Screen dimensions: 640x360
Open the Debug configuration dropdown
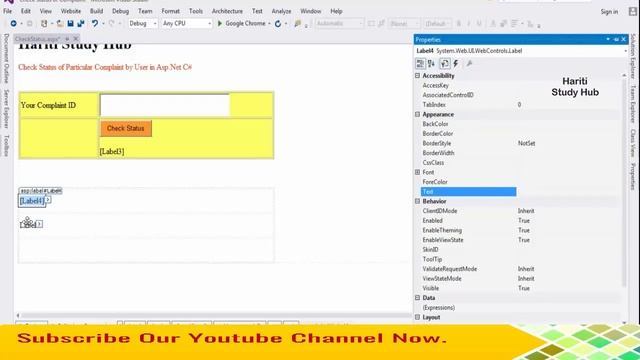click(x=142, y=24)
